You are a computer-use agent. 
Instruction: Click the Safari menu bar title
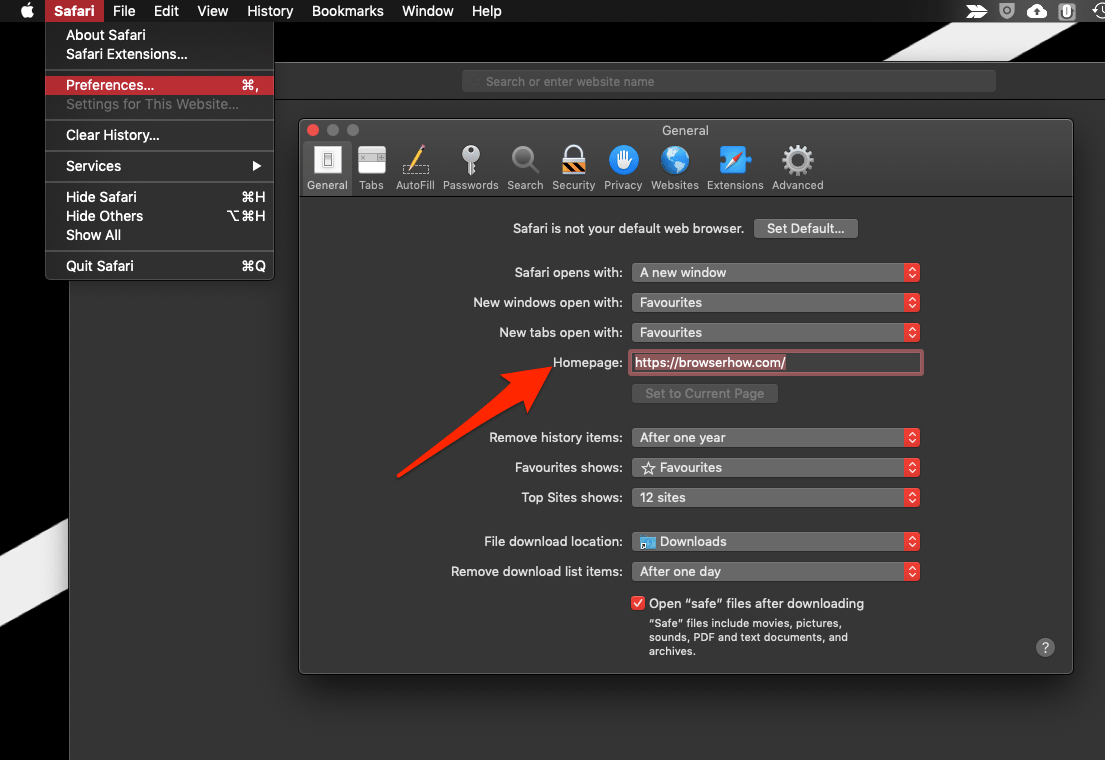point(74,11)
